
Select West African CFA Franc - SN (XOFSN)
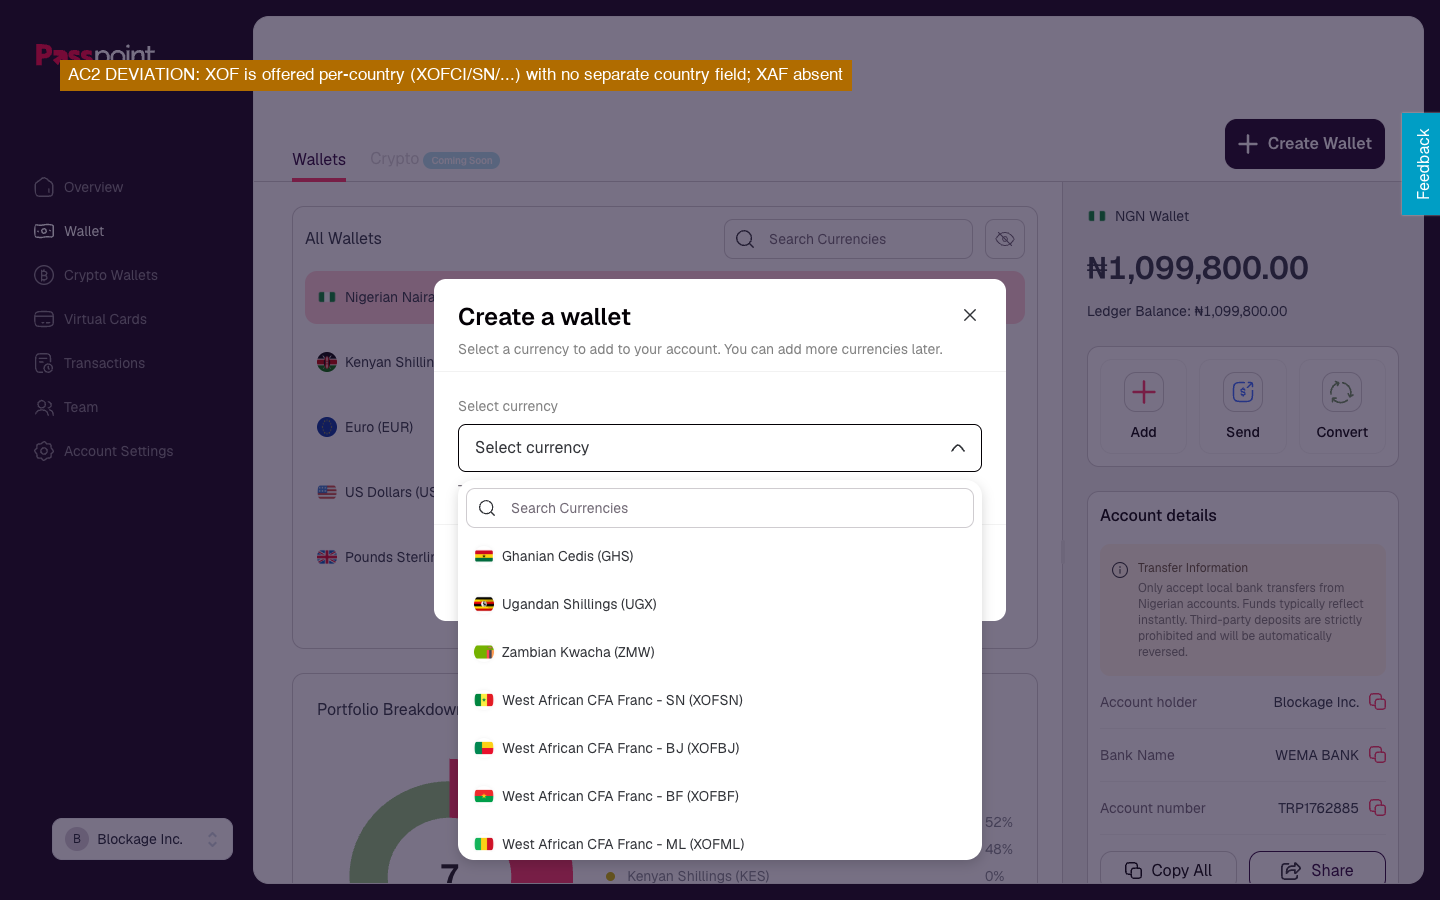coord(720,700)
